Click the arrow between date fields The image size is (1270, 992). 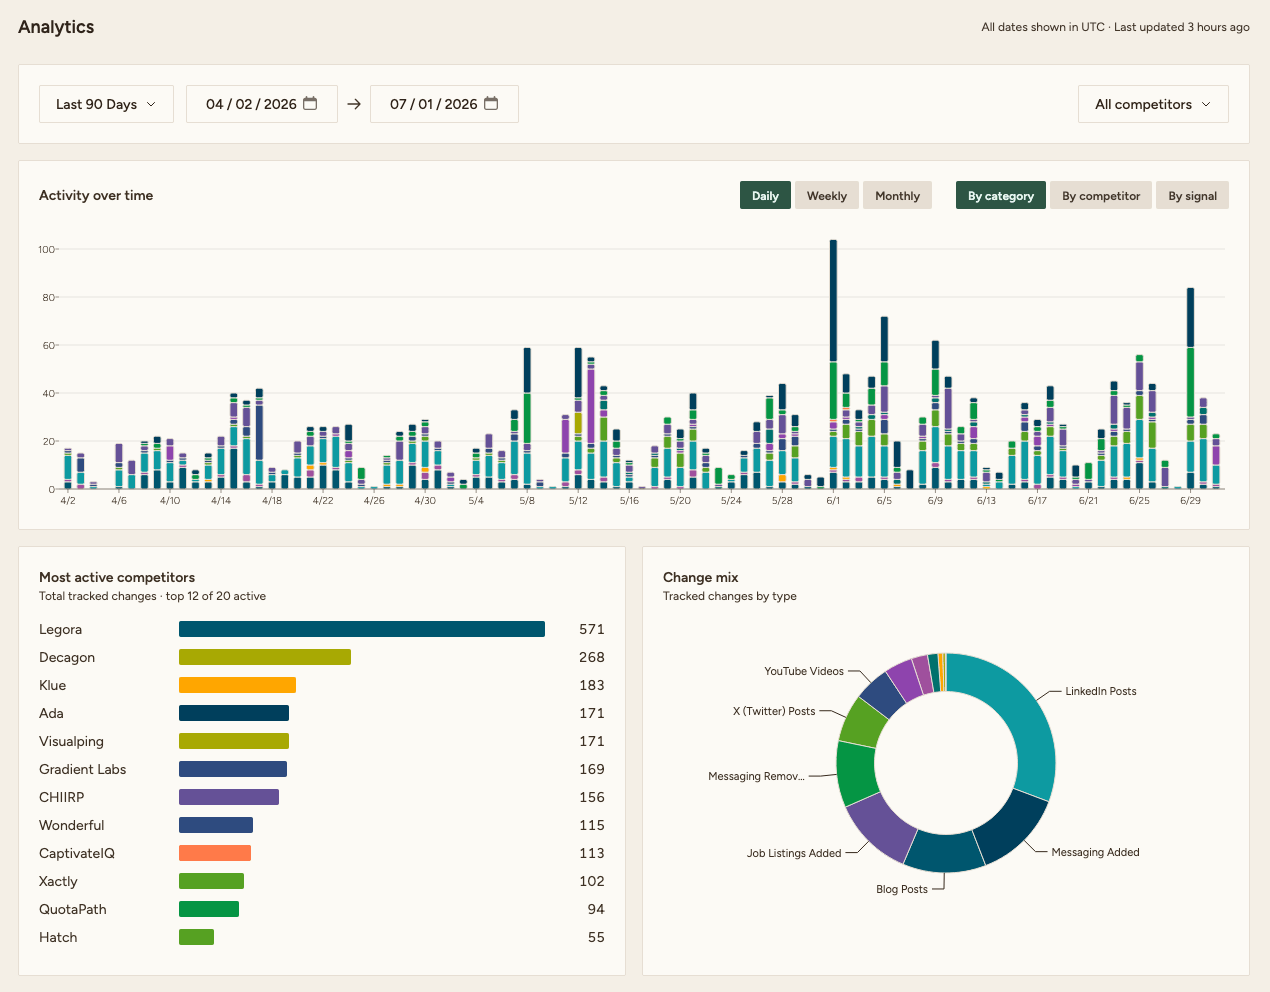click(354, 104)
